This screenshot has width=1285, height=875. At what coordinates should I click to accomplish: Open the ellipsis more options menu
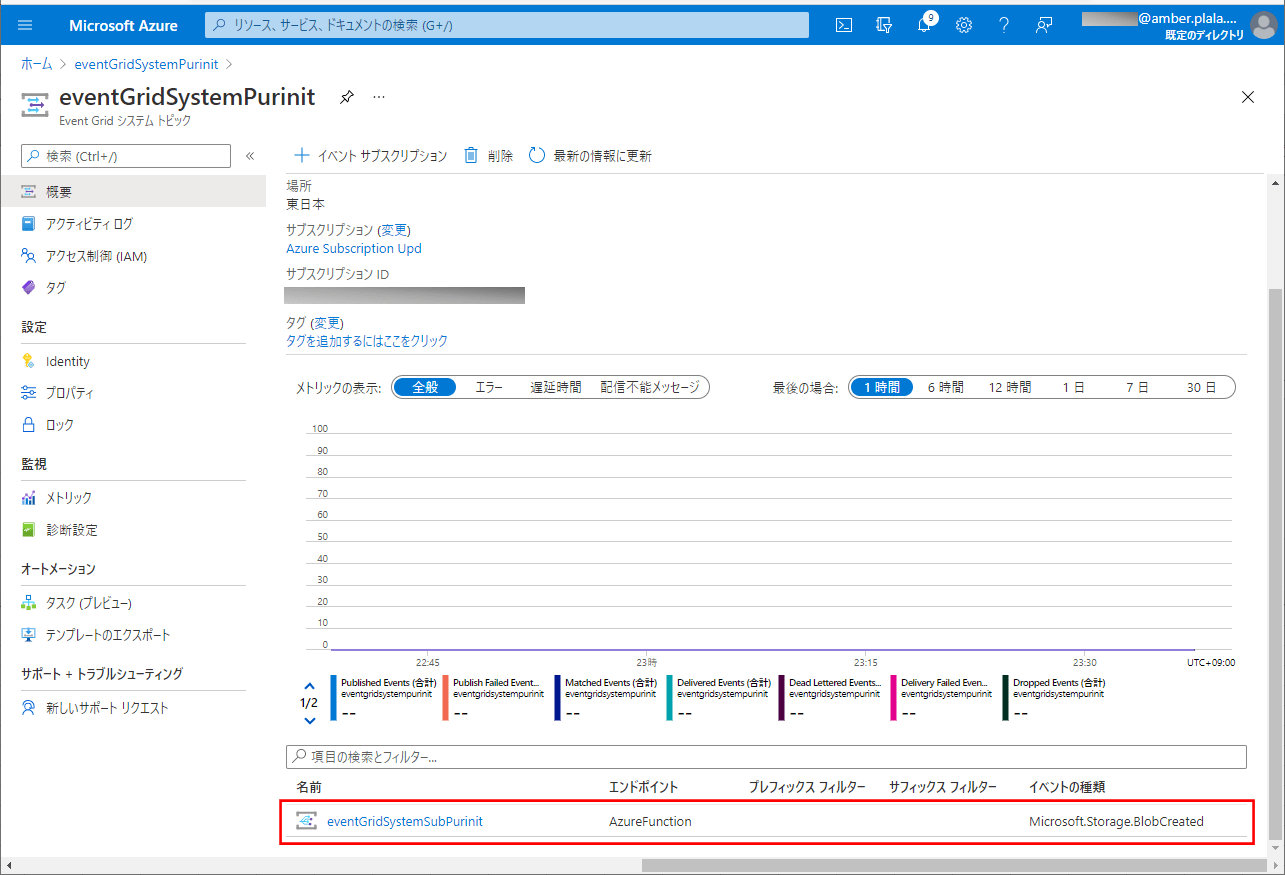pyautogui.click(x=379, y=97)
